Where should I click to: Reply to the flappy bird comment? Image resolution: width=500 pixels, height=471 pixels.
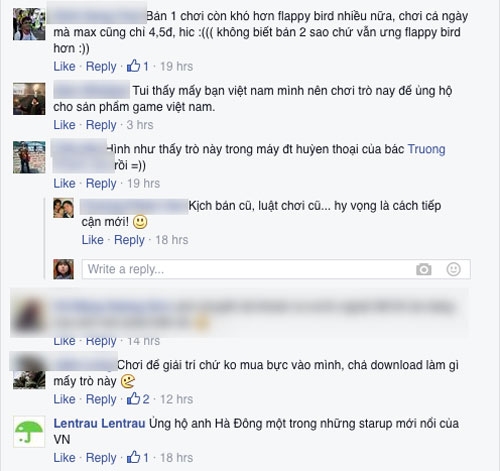101,66
